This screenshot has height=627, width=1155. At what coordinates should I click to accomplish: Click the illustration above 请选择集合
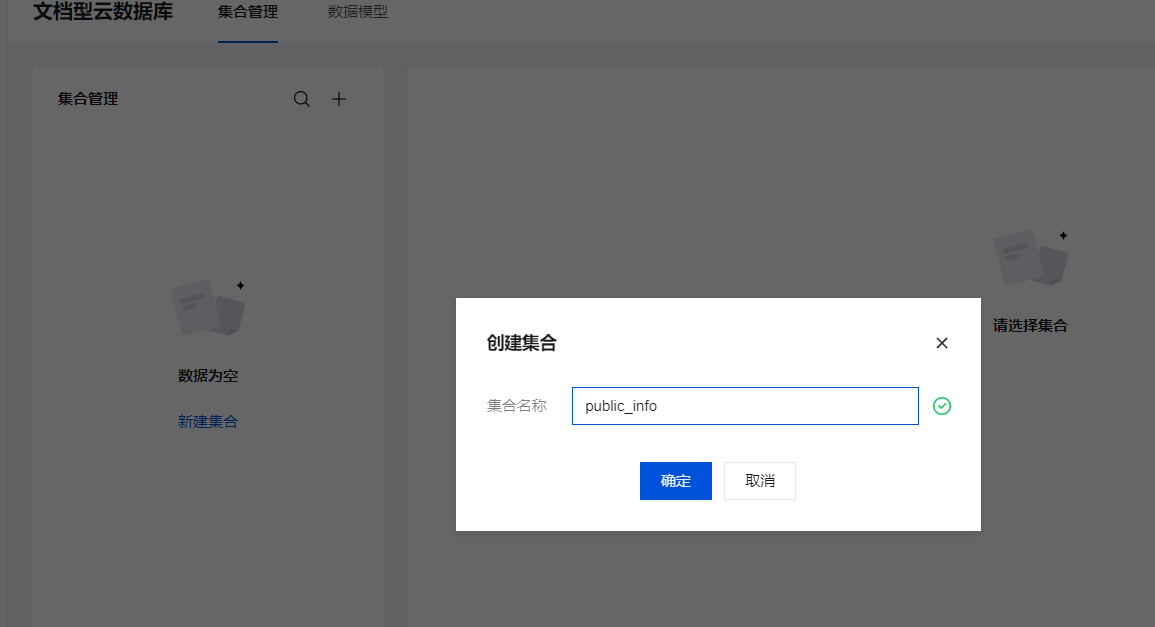tap(1031, 257)
